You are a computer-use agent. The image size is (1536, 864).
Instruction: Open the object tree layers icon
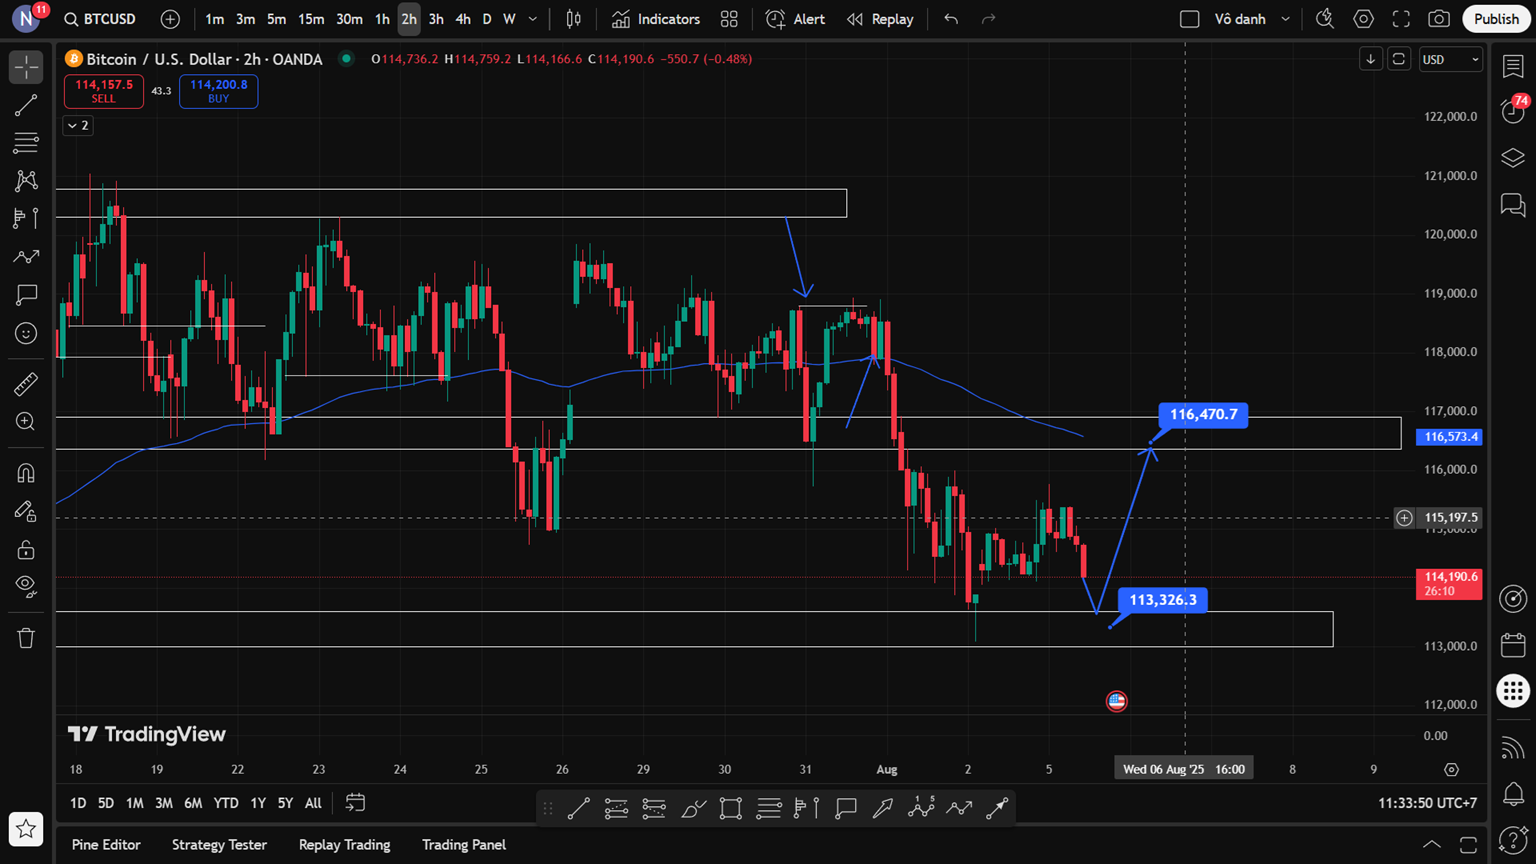tap(1513, 158)
